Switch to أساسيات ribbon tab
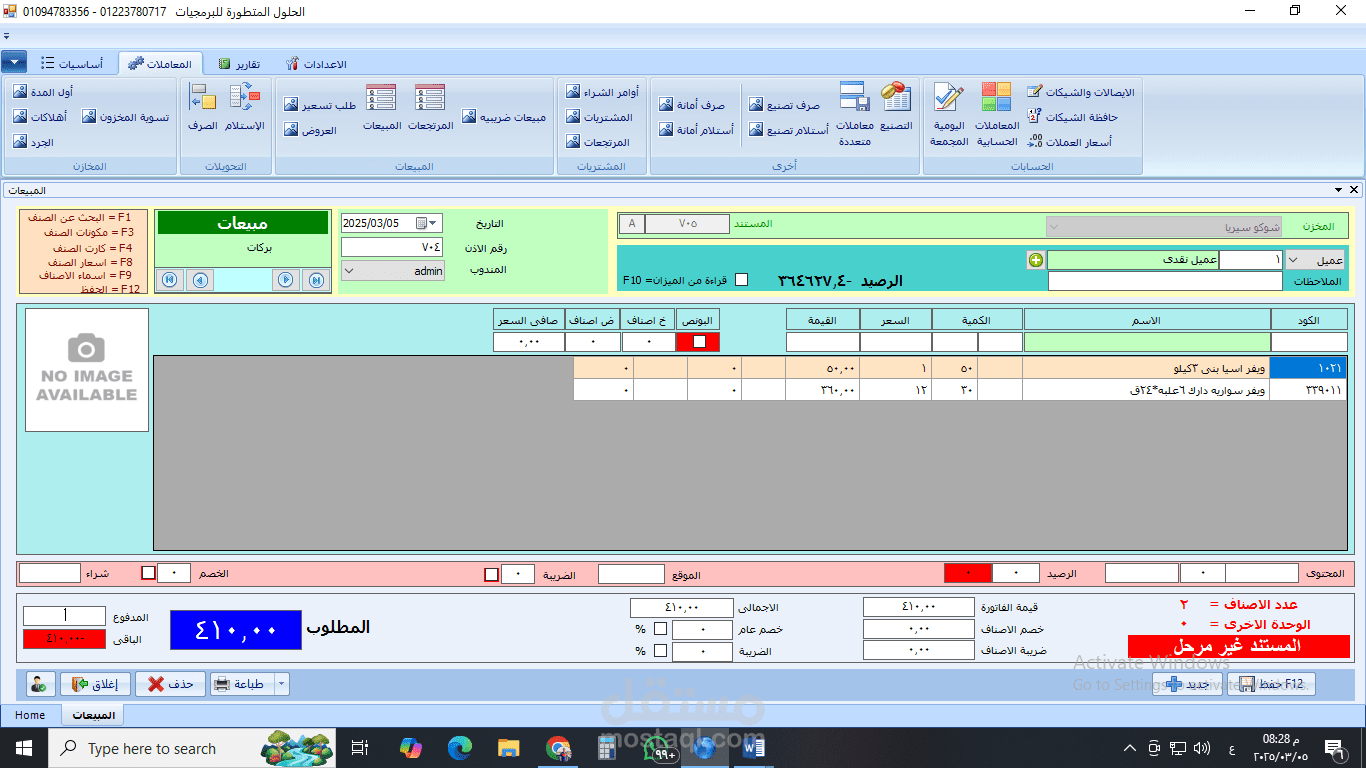1366x768 pixels. click(x=72, y=63)
